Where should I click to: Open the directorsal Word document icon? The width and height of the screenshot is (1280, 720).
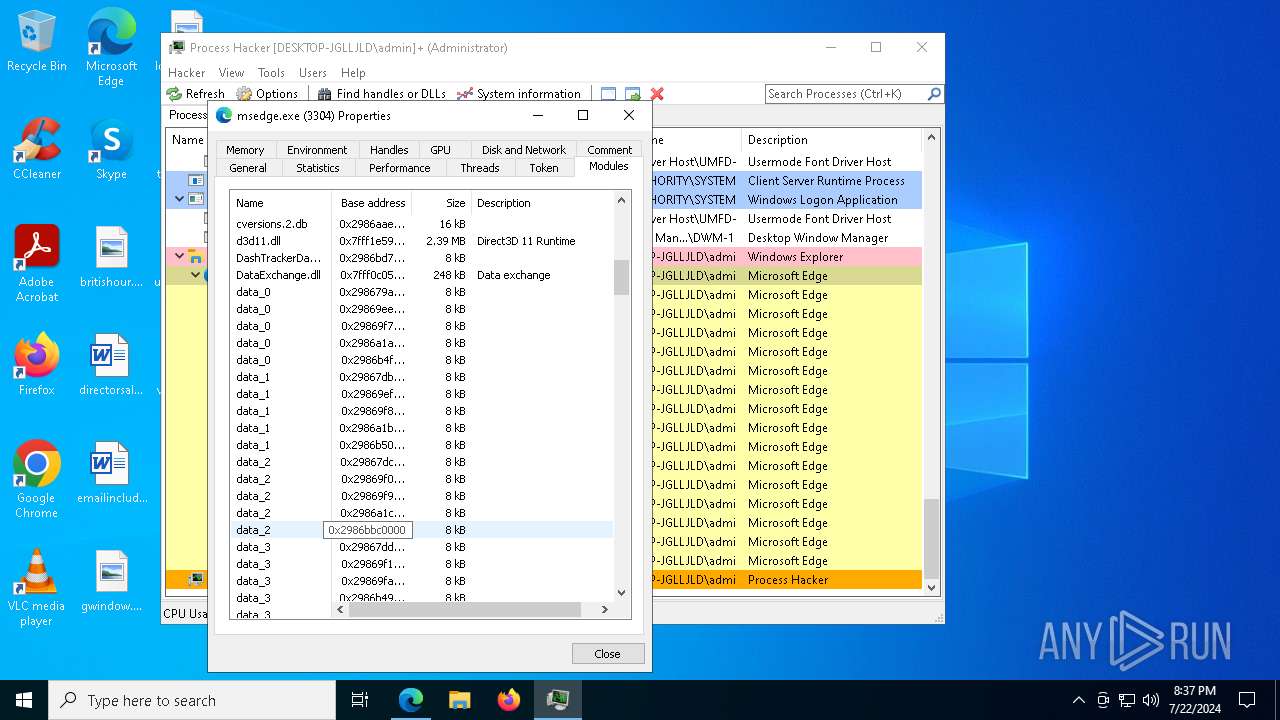pos(111,365)
